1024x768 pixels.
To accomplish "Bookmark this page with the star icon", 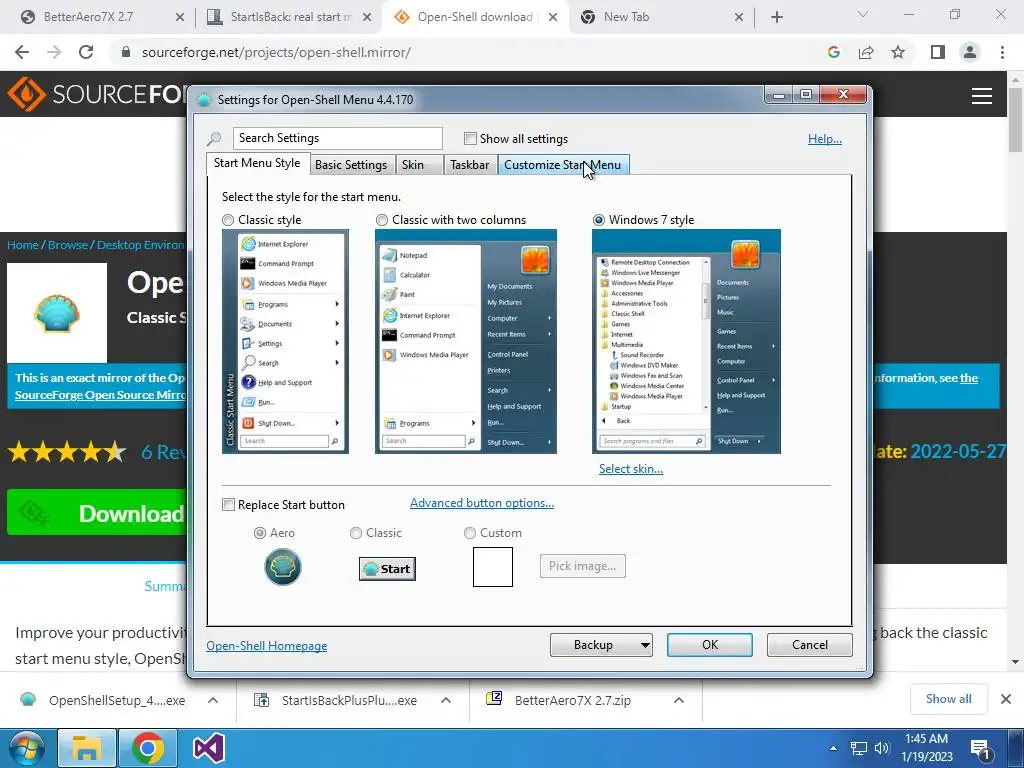I will tap(898, 52).
